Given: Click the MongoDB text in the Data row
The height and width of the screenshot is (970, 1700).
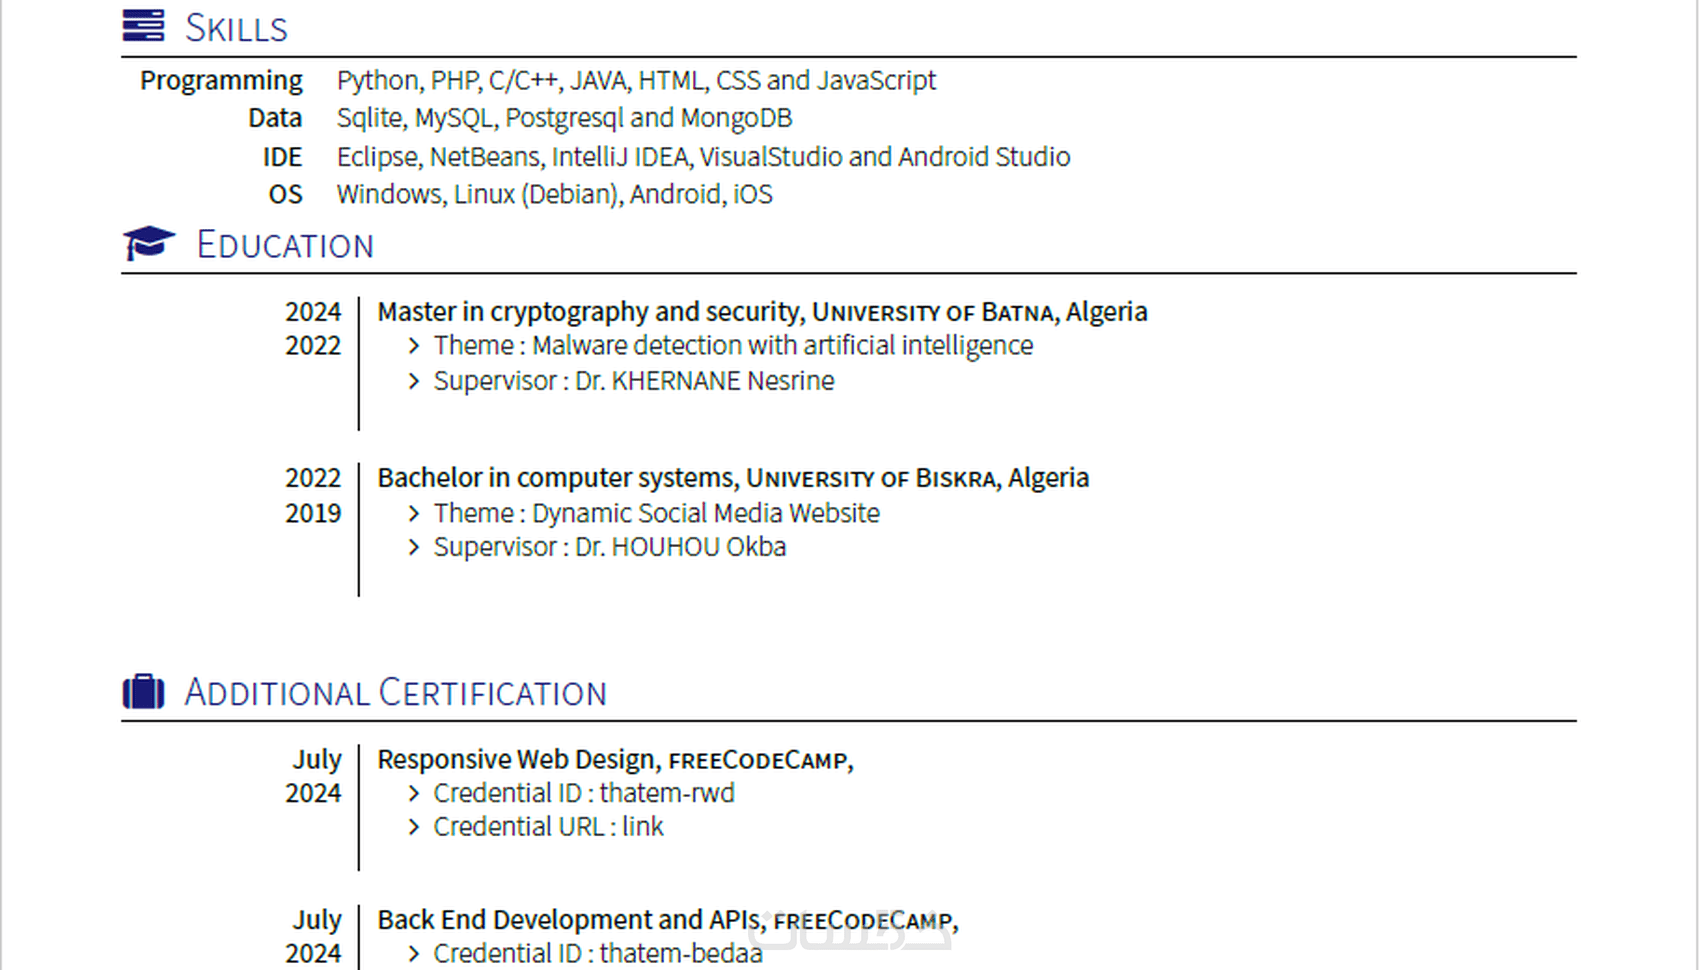Looking at the screenshot, I should [736, 118].
